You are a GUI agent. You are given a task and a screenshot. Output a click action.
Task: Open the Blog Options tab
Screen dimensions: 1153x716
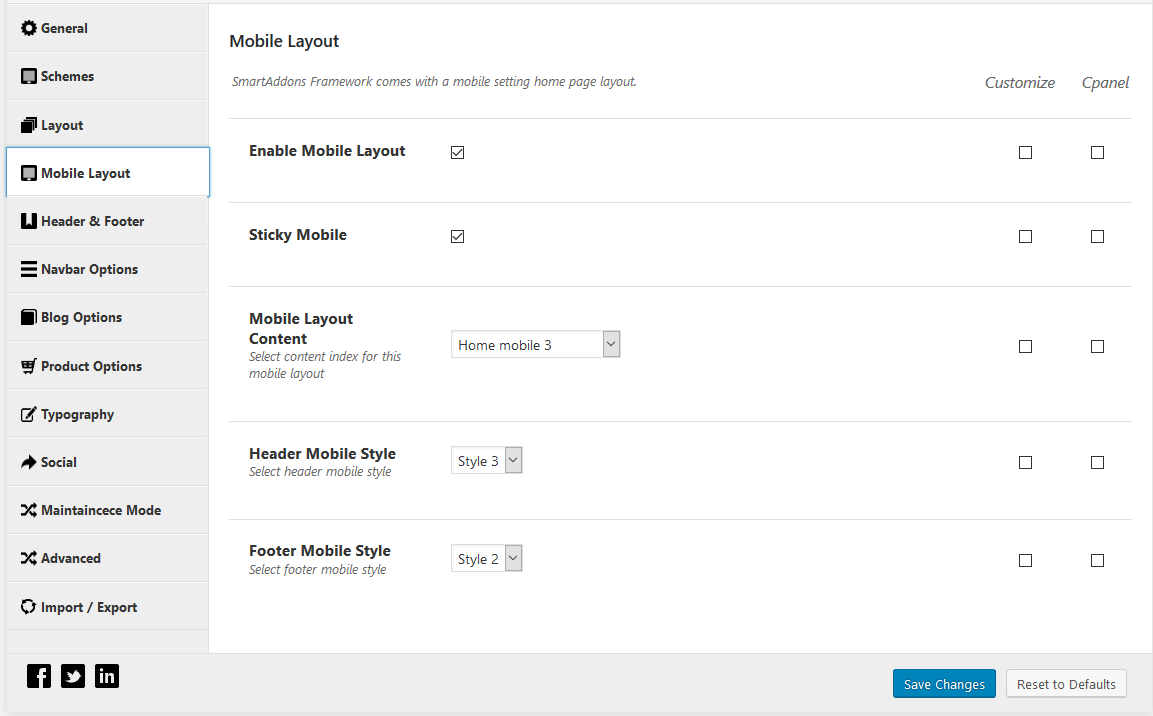pyautogui.click(x=107, y=318)
